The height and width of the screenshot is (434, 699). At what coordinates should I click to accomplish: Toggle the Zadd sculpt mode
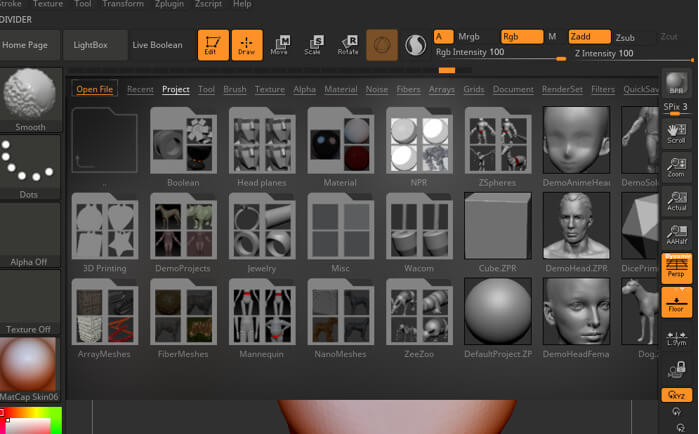click(588, 37)
